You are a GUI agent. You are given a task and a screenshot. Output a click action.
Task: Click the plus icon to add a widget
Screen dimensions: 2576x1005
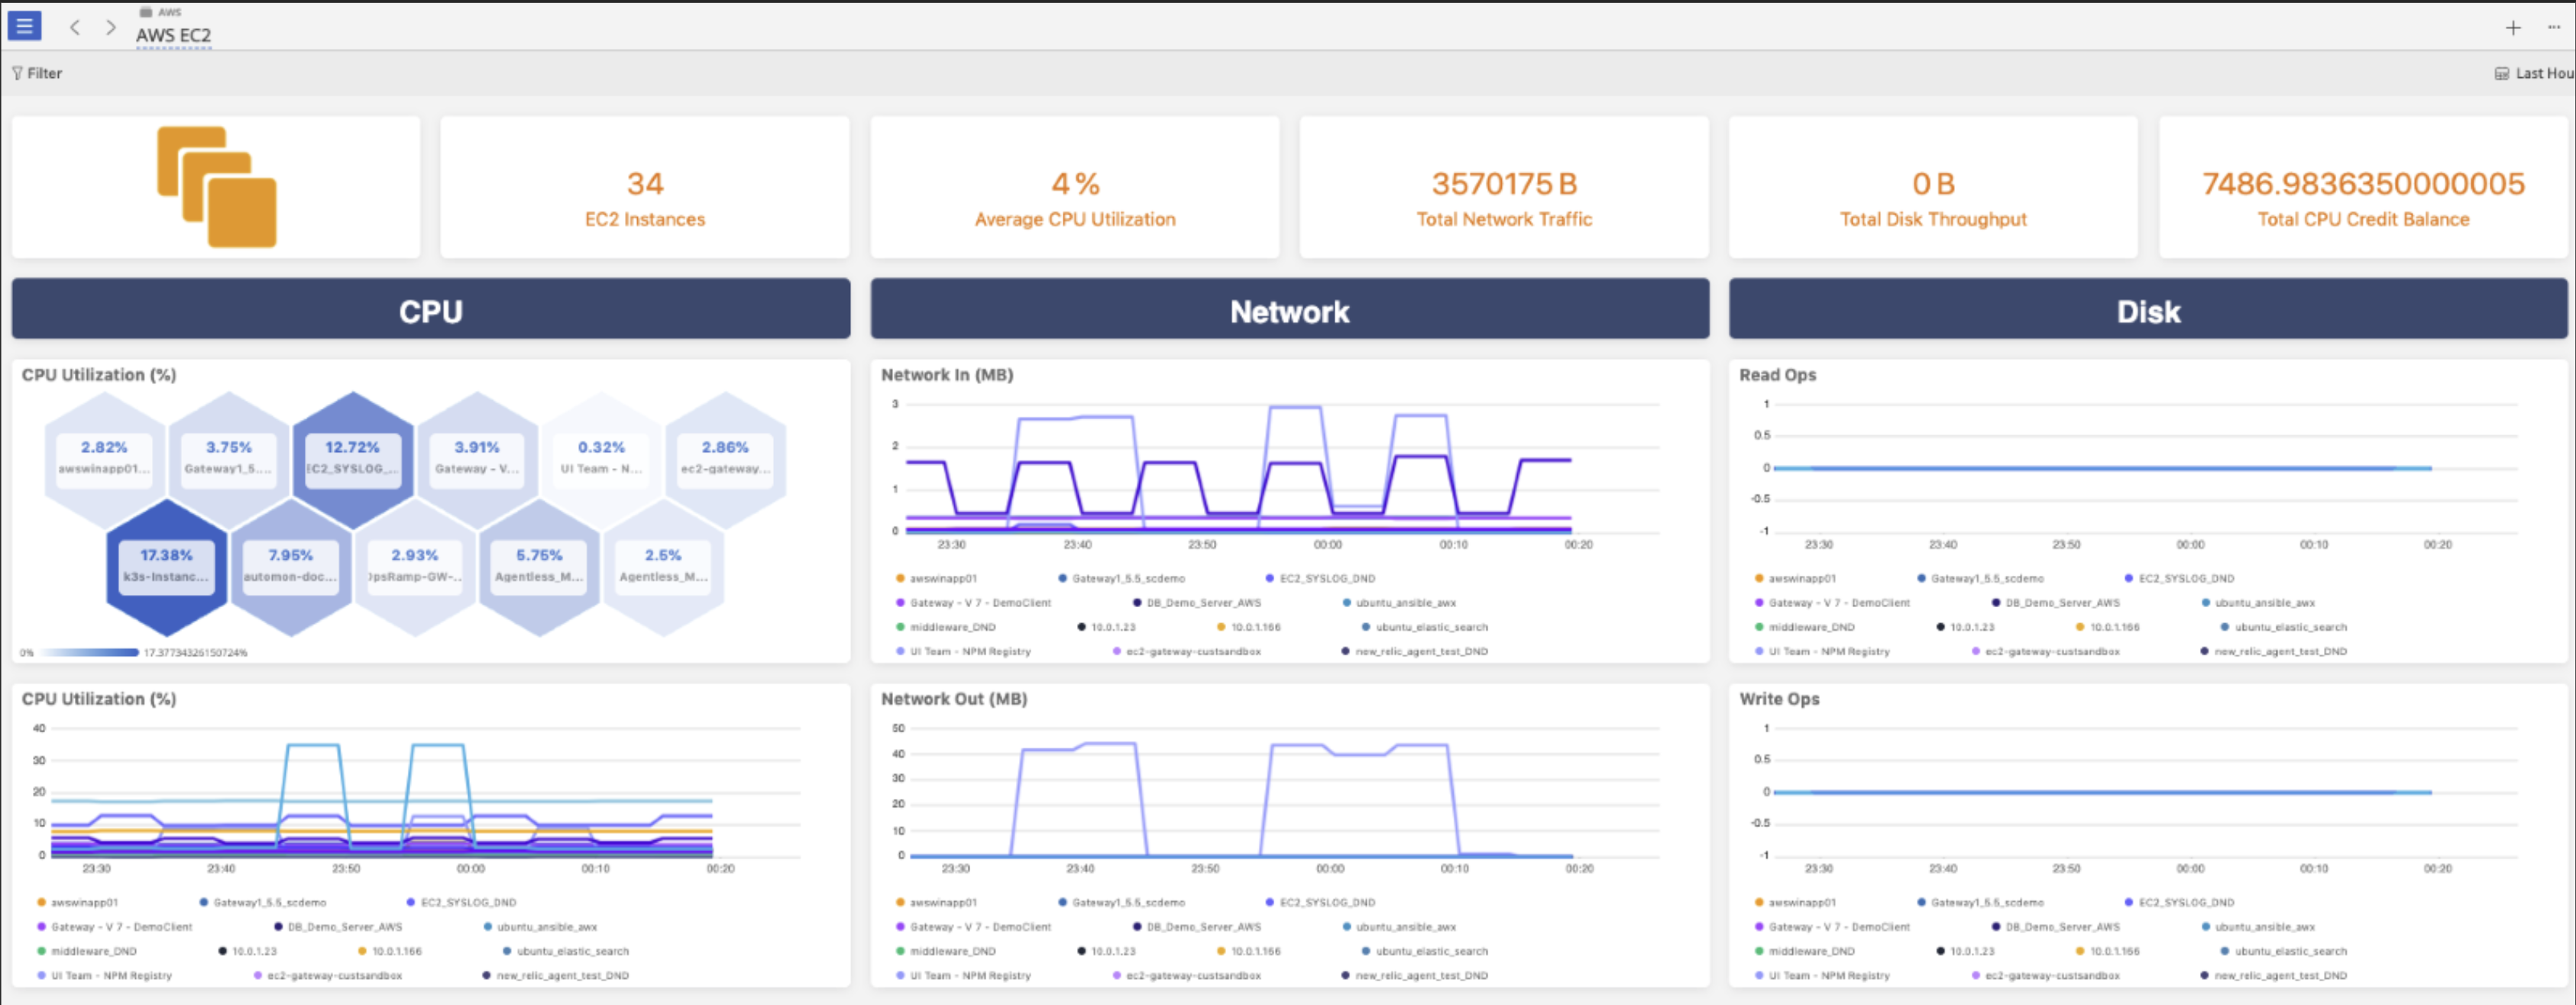2515,27
